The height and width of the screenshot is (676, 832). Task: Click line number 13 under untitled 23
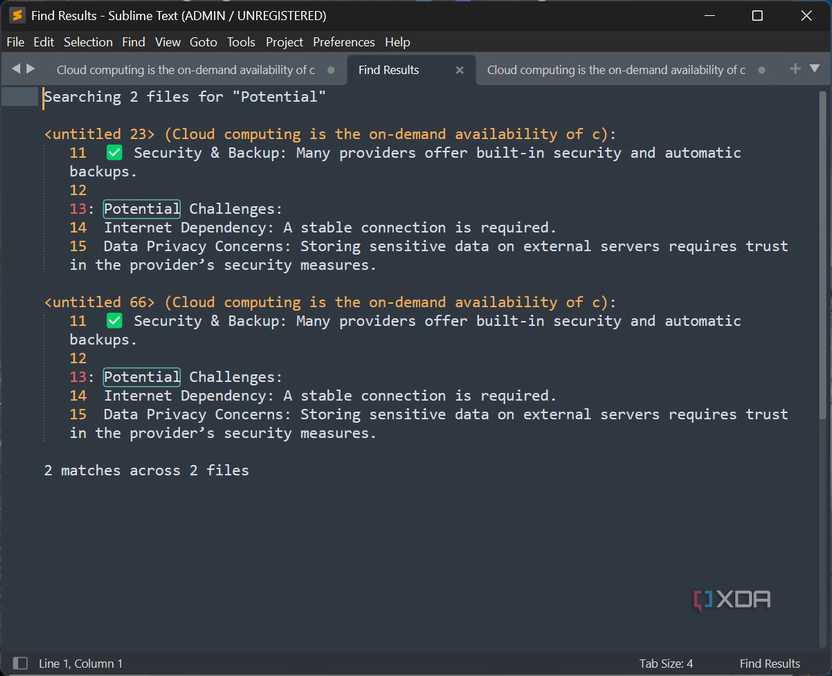click(x=77, y=209)
